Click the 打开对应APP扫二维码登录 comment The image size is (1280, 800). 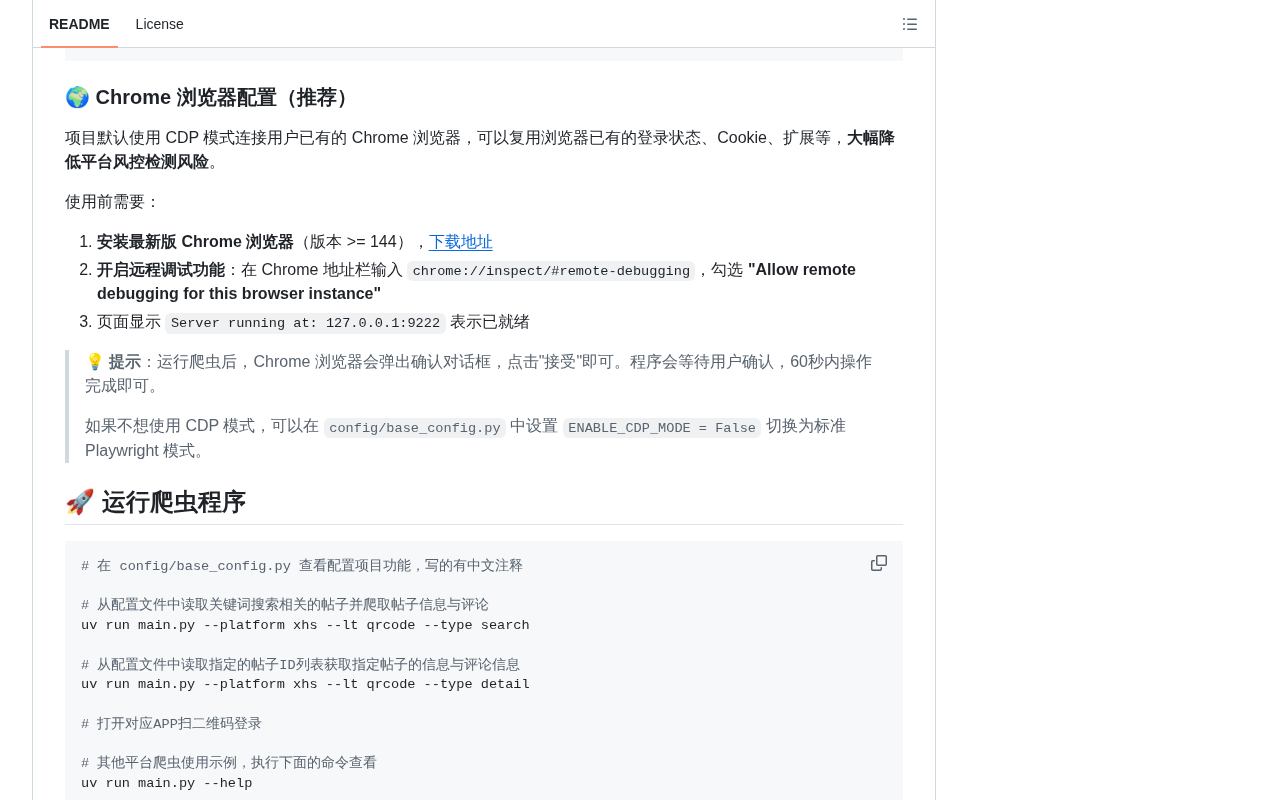click(171, 723)
